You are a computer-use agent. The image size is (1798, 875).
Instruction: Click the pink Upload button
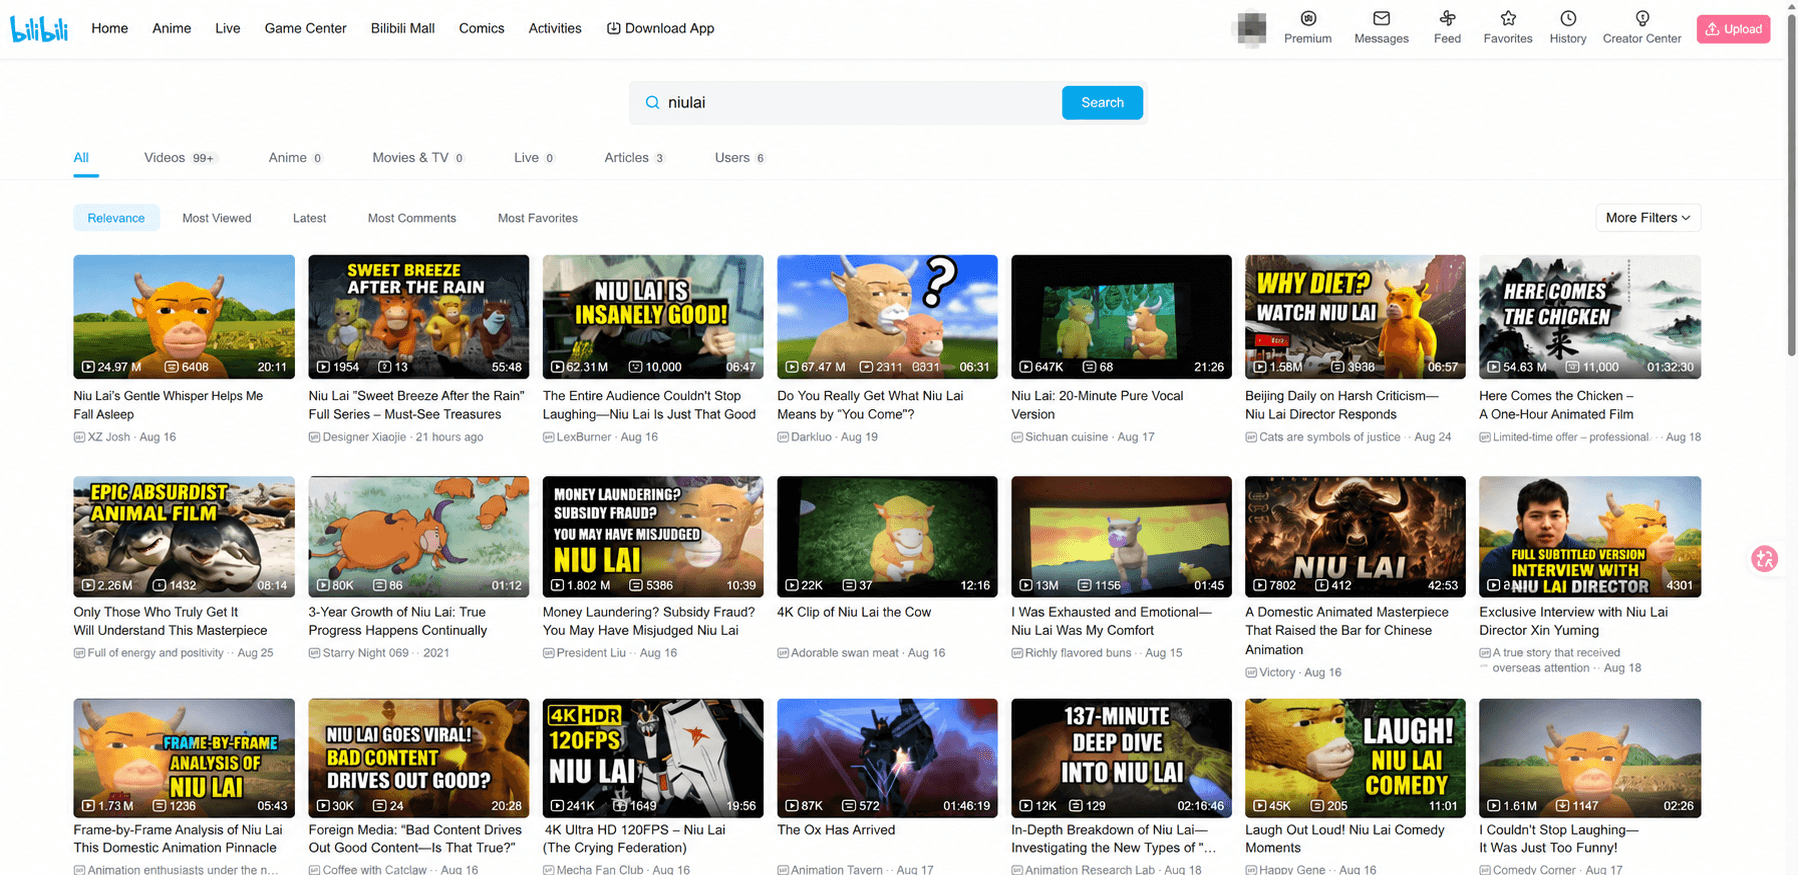(1733, 29)
